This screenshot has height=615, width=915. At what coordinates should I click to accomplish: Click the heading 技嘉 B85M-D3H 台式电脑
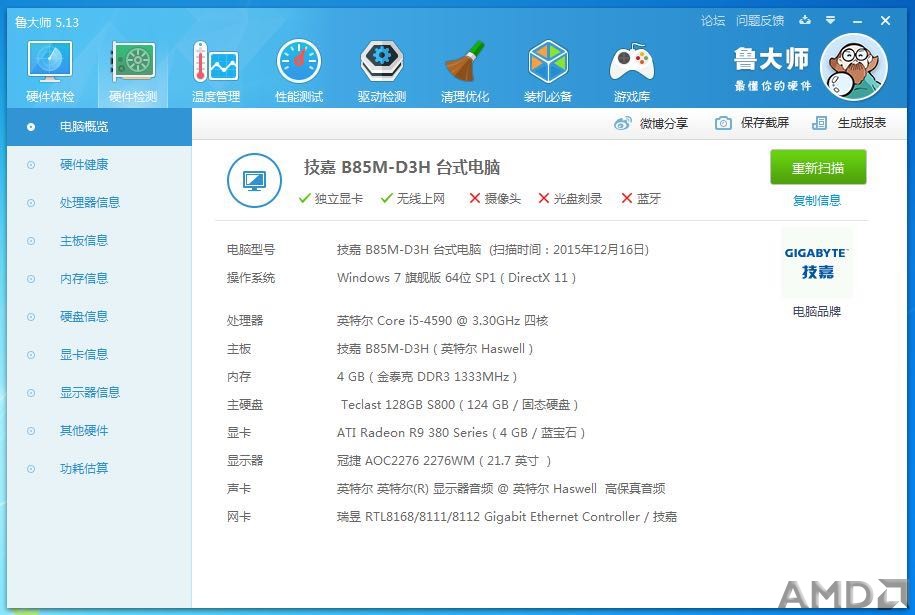tap(401, 167)
